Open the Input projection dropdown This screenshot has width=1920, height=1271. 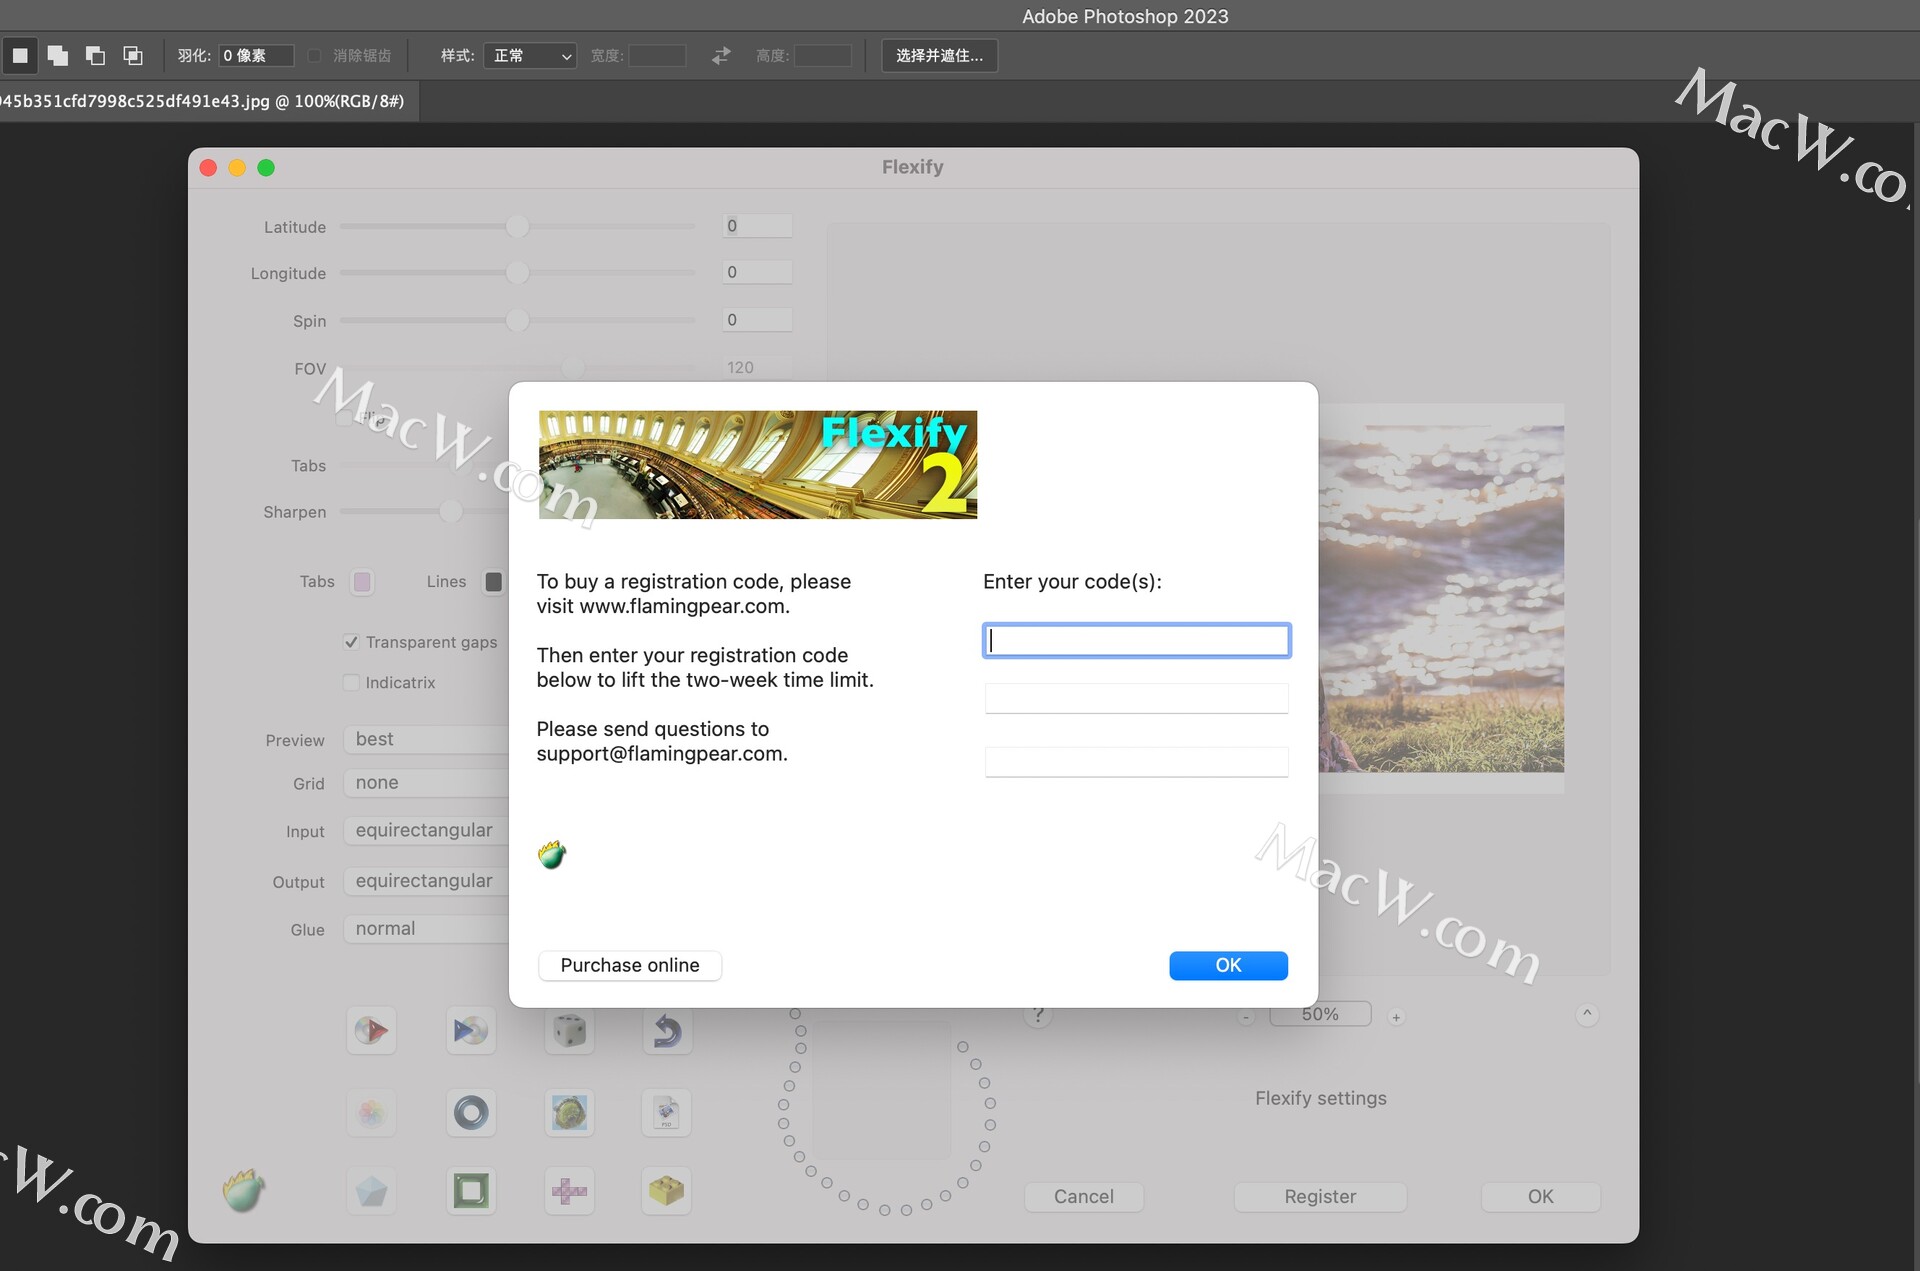tap(427, 831)
